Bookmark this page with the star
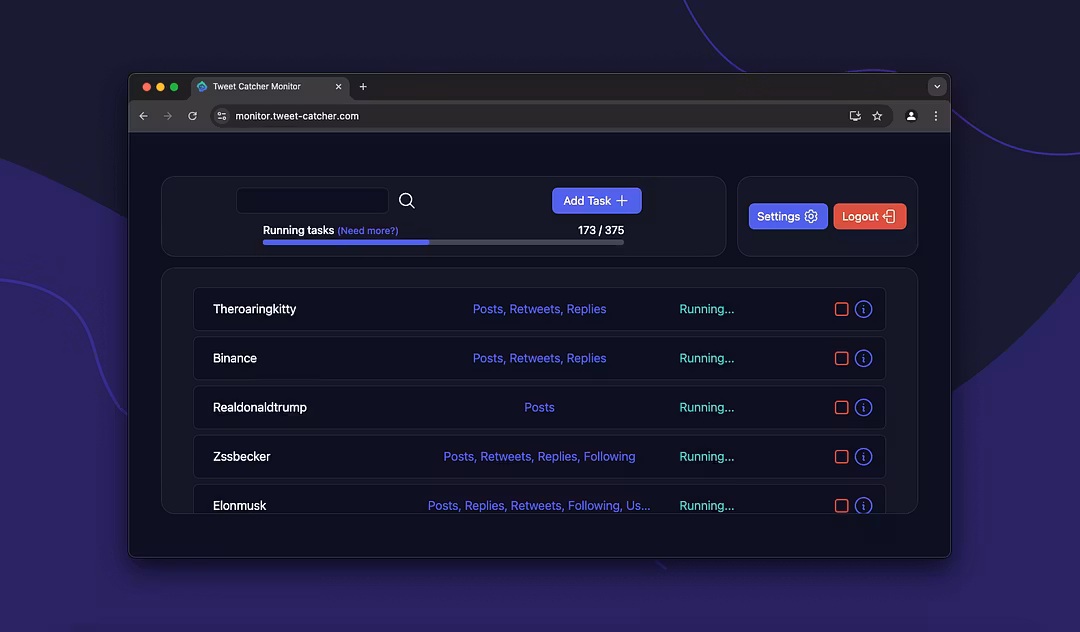Viewport: 1080px width, 632px height. [x=877, y=116]
